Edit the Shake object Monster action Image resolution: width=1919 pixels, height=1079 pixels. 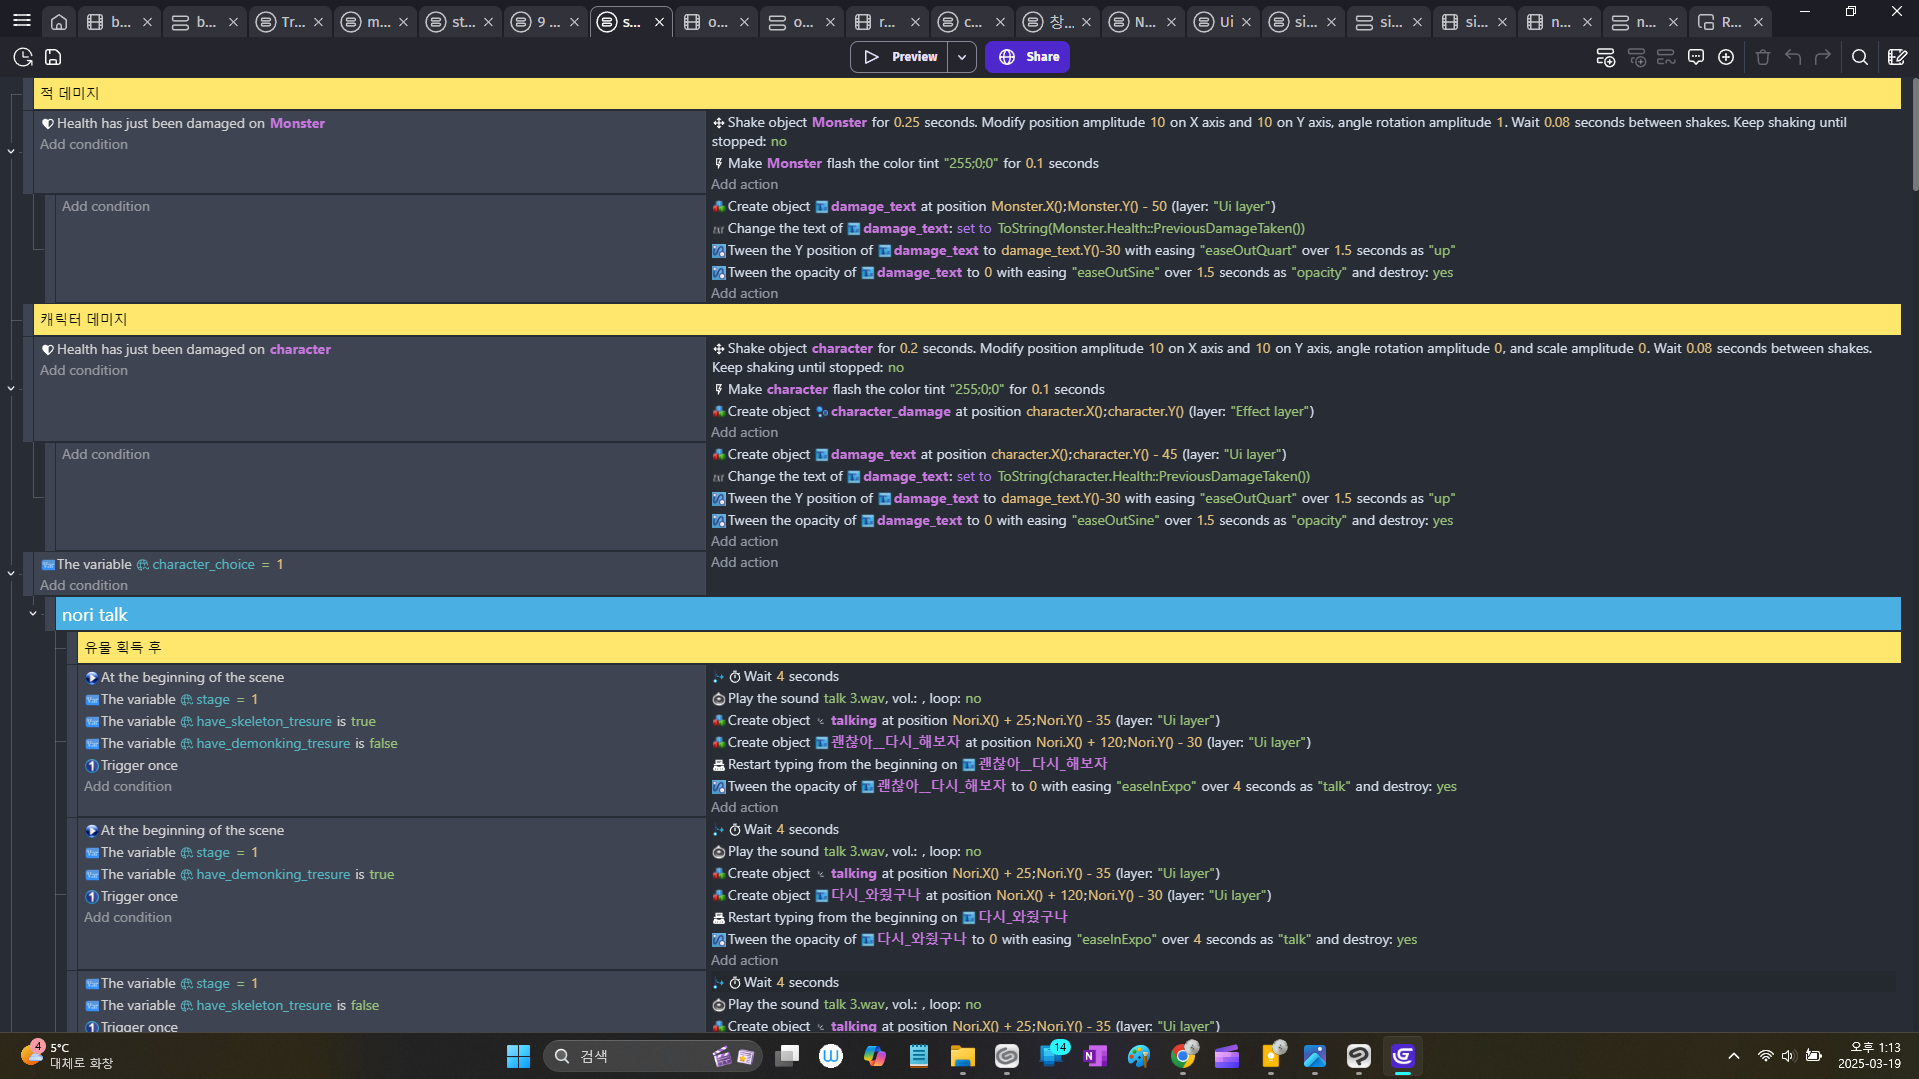tap(1280, 132)
